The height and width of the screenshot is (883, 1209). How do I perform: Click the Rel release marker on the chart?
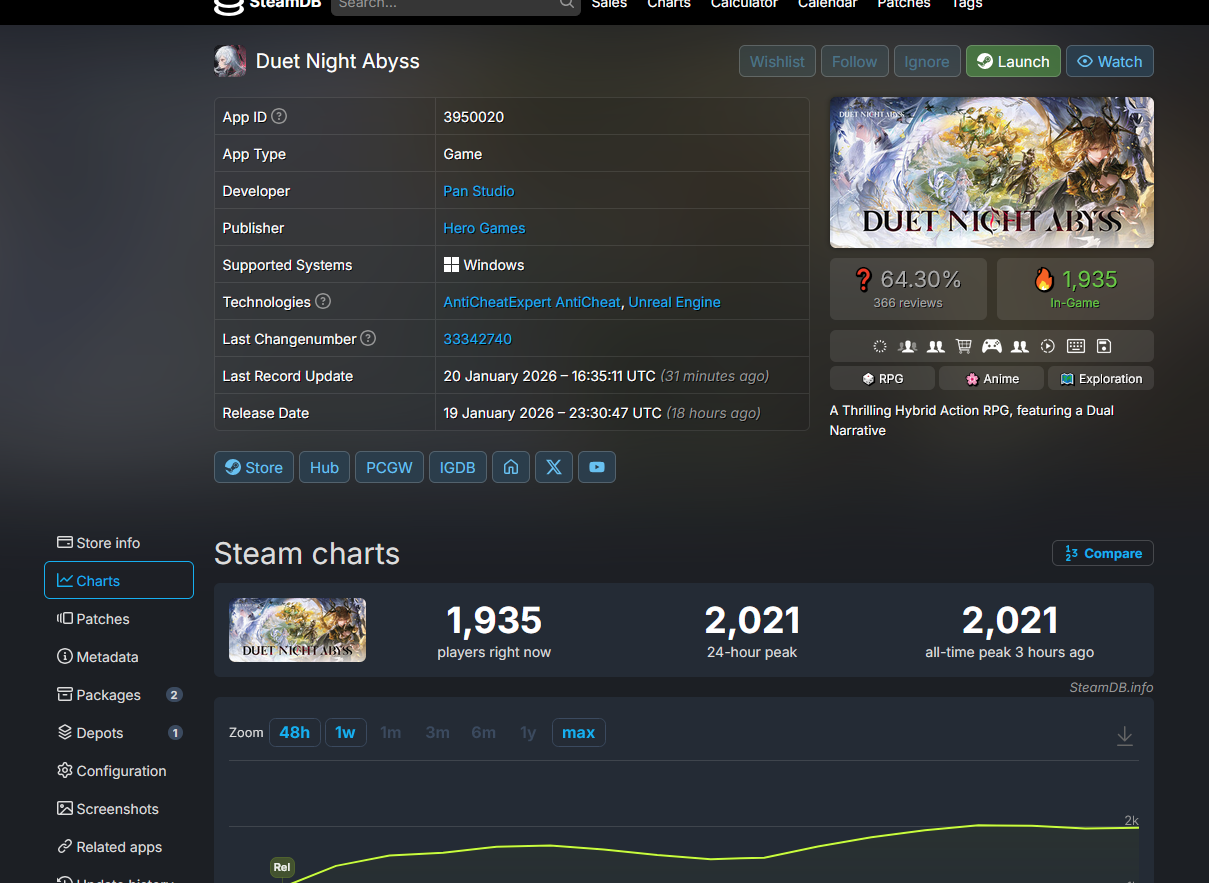(282, 867)
